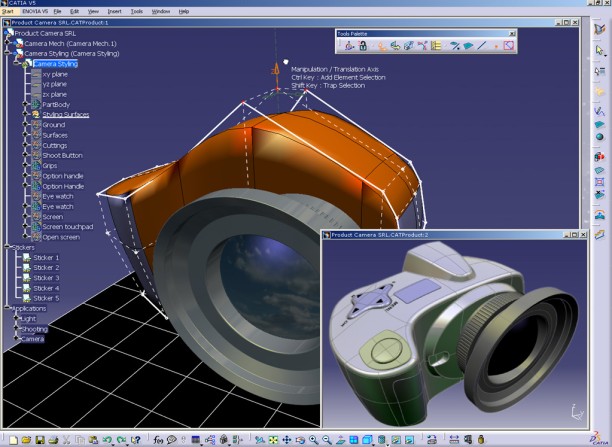Open the ENOVIA V5 menu
This screenshot has width=612, height=447.
pyautogui.click(x=35, y=11)
